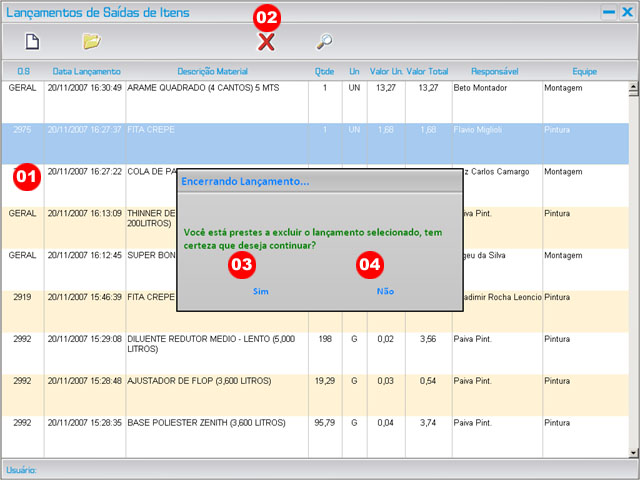Click the Equipe column header

[584, 72]
